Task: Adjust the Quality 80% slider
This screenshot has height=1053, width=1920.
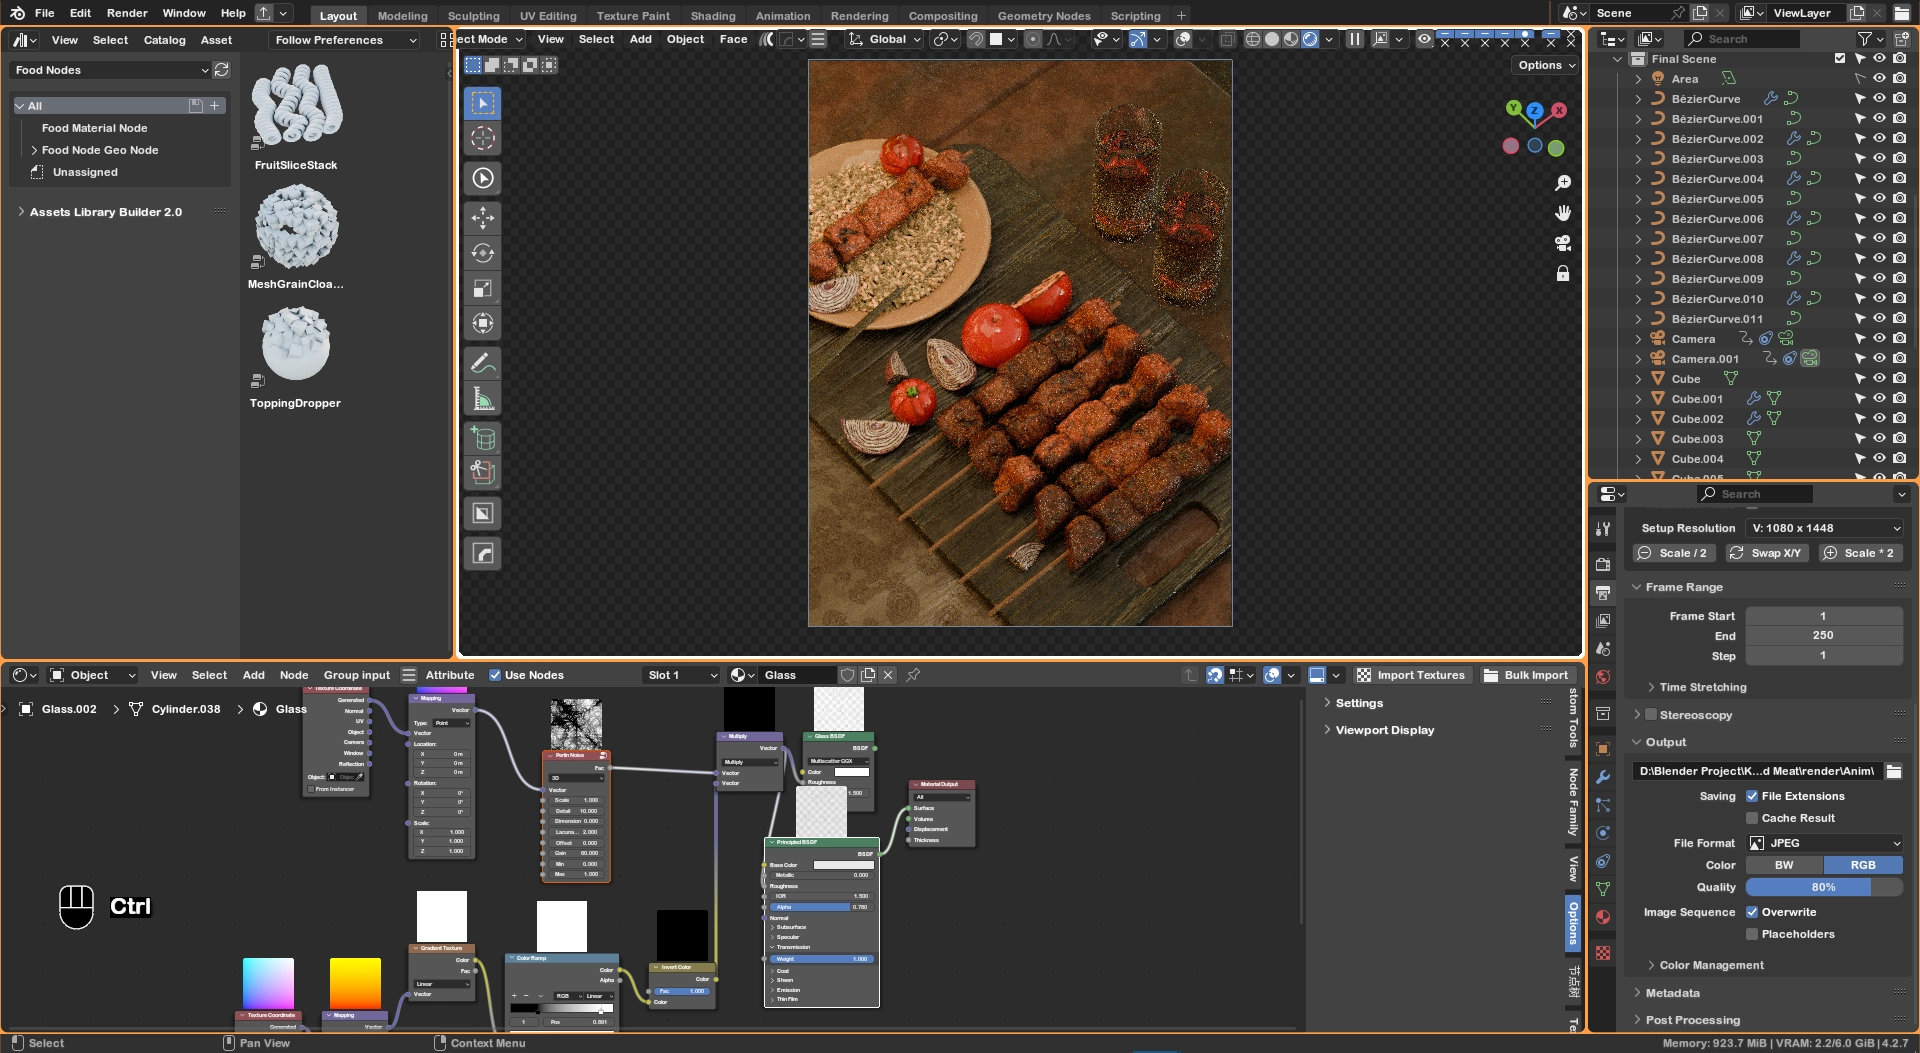Action: 1823,887
